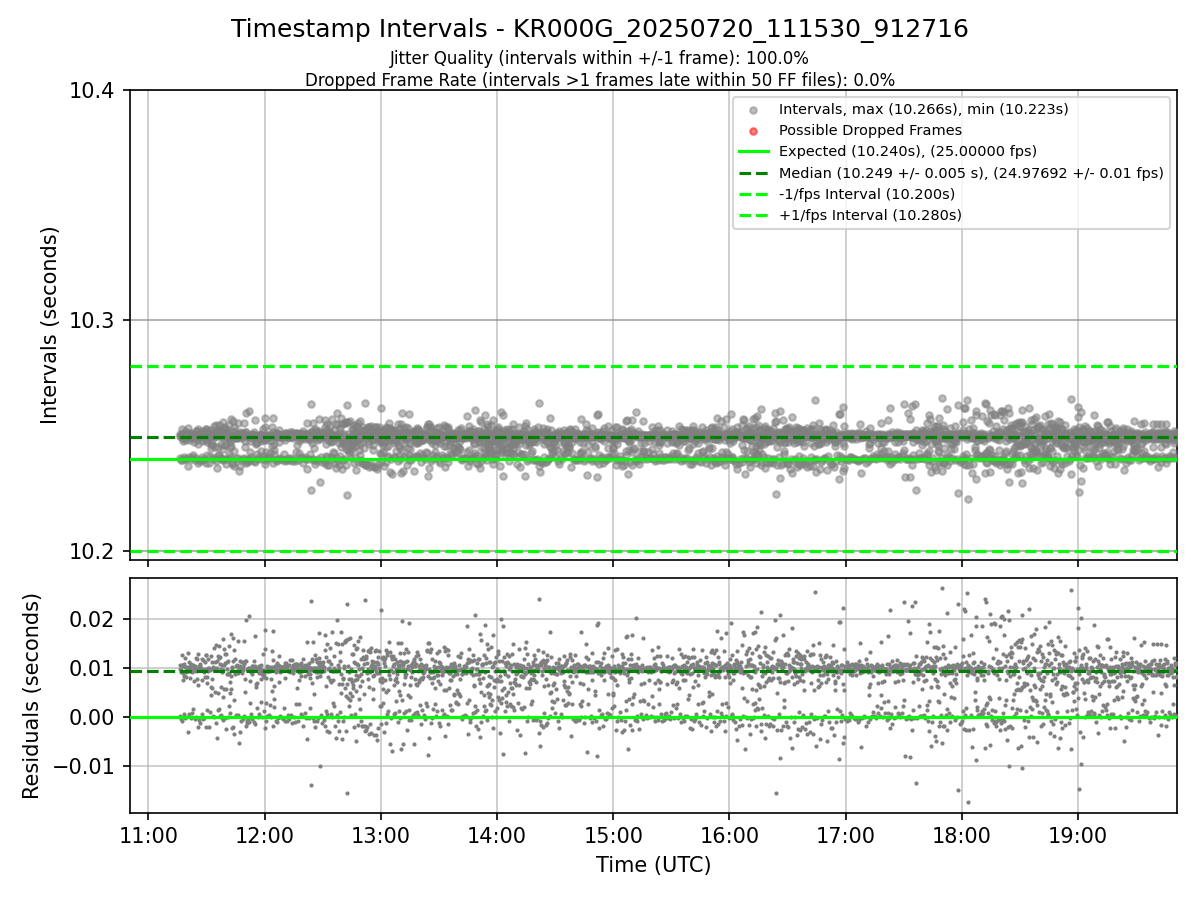Viewport: 1200px width, 900px height.
Task: Click legend entry 'Expected (10.240s), (25.00000 fps)'
Action: [x=908, y=151]
